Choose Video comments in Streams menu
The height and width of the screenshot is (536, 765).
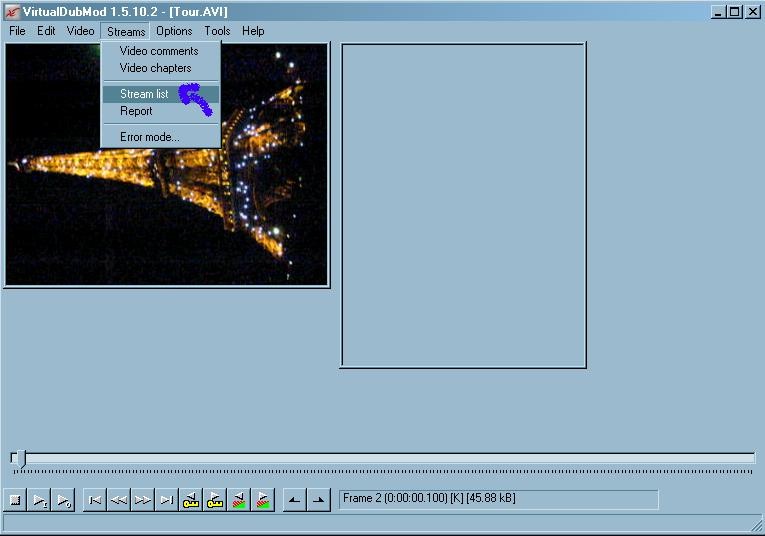pyautogui.click(x=161, y=51)
